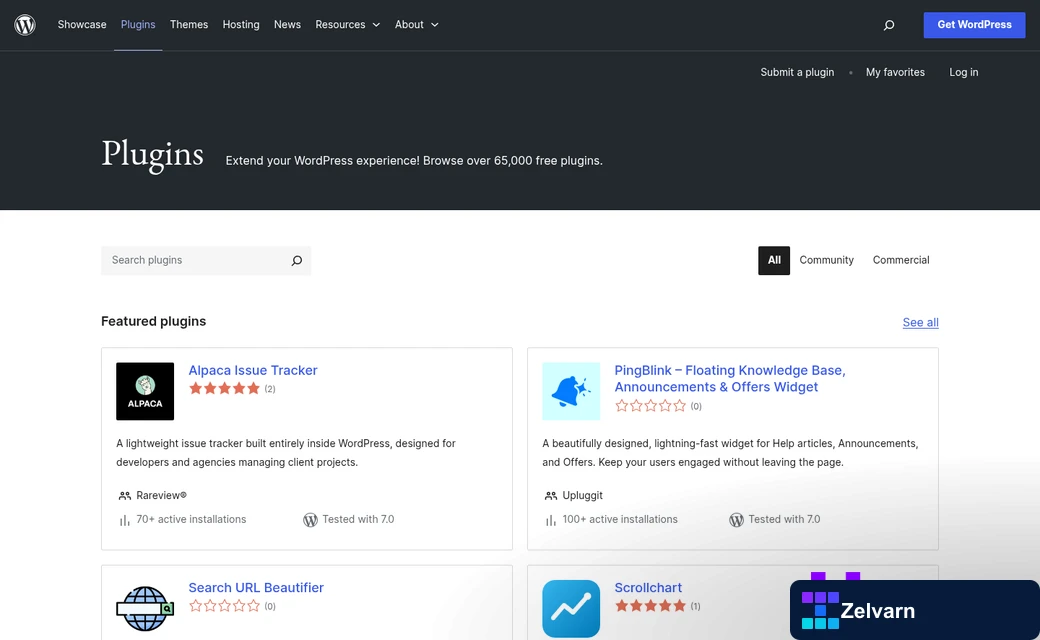Viewport: 1040px width, 640px height.
Task: Click WordPress icon beside PingBlink's Tested with 7.0
Action: coord(736,520)
